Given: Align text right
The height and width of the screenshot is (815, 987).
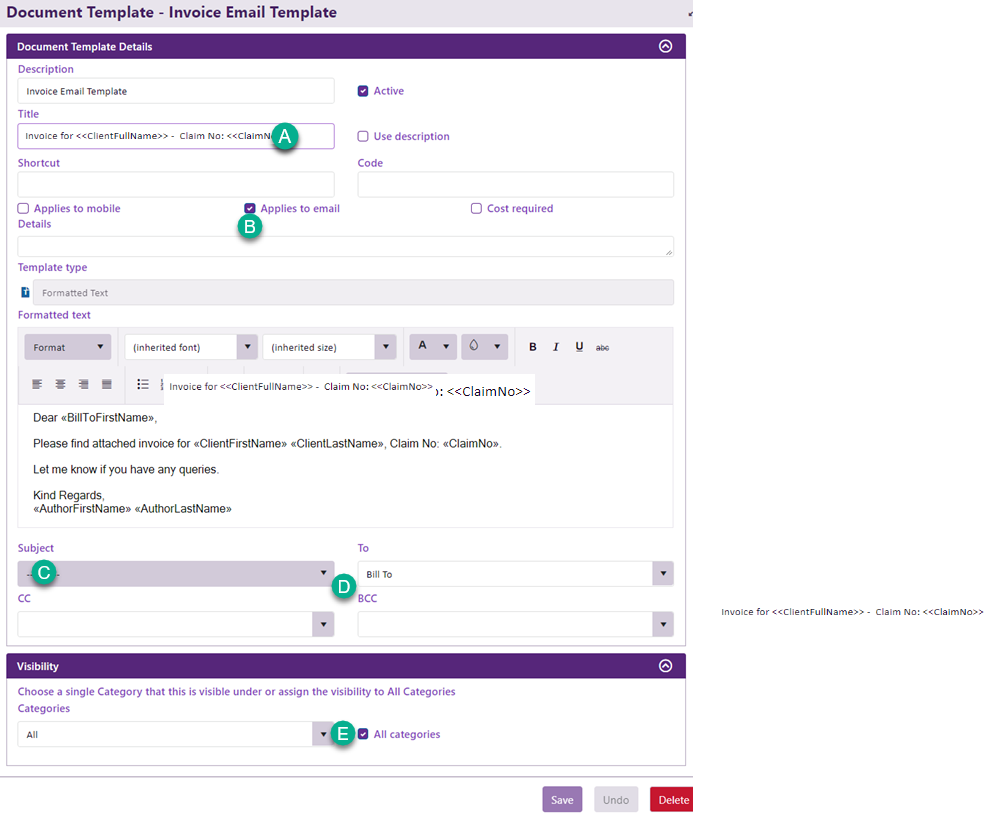Looking at the screenshot, I should (x=83, y=384).
